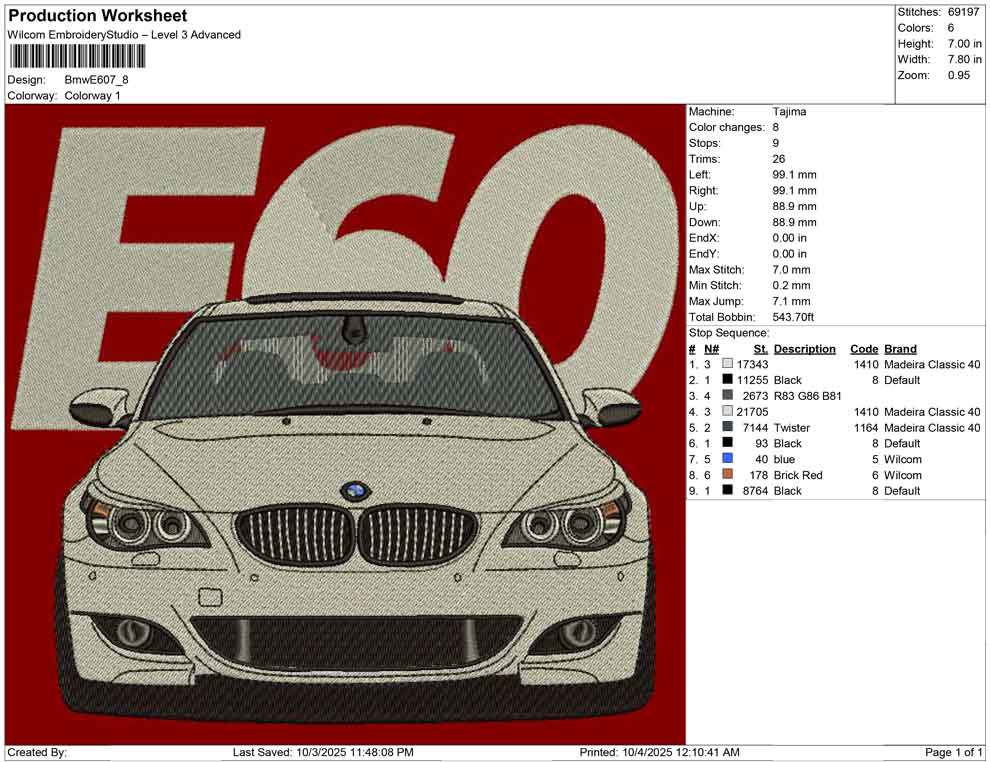Click the "St." column header
Screen dimensions: 990x762
[761, 349]
